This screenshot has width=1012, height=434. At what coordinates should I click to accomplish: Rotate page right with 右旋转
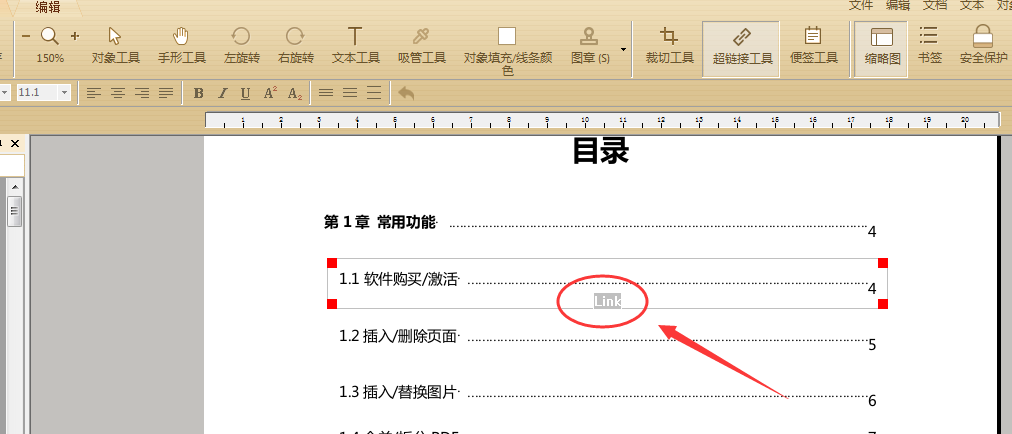(296, 46)
